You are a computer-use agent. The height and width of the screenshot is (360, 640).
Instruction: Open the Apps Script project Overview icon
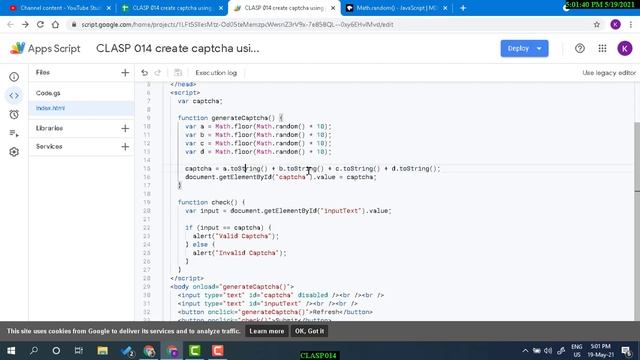(x=14, y=77)
